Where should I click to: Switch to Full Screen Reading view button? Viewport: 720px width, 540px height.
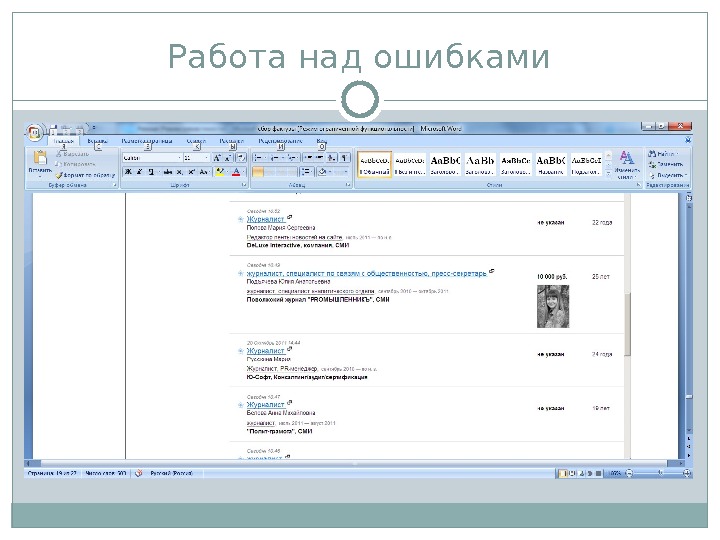pos(573,473)
